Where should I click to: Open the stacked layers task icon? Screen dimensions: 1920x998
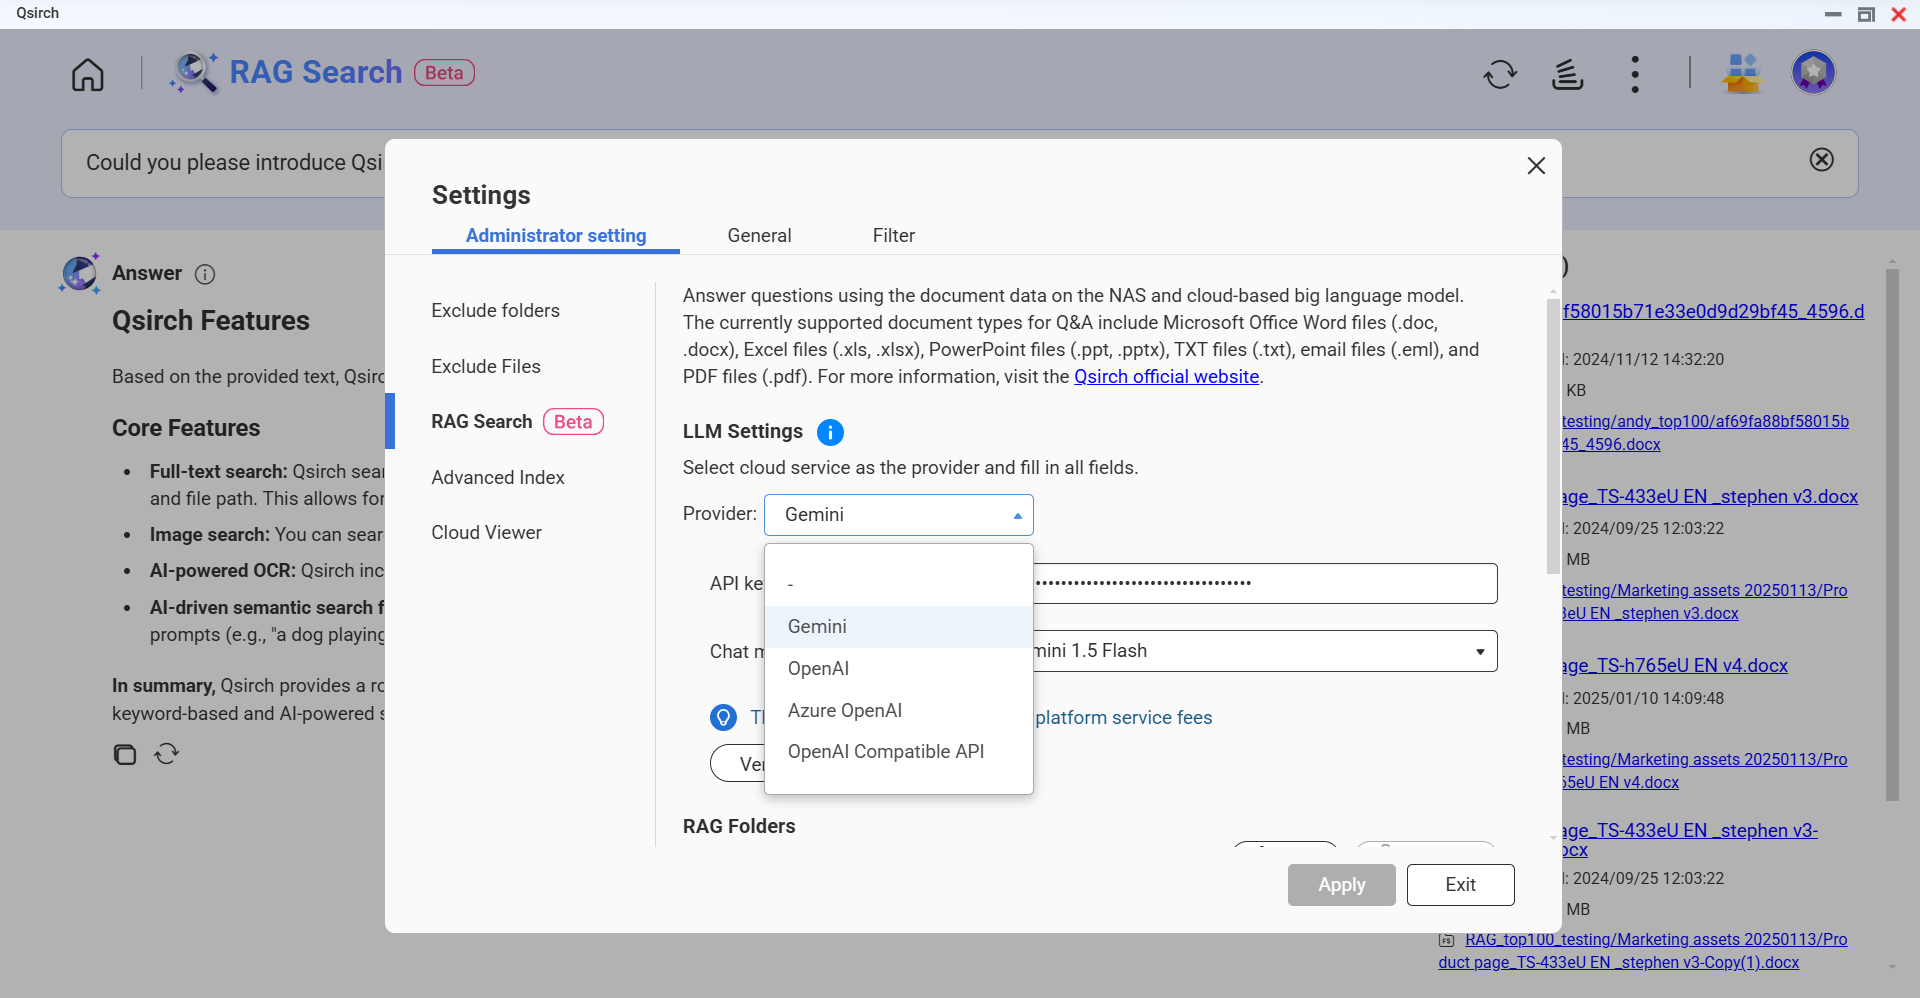click(x=1567, y=74)
